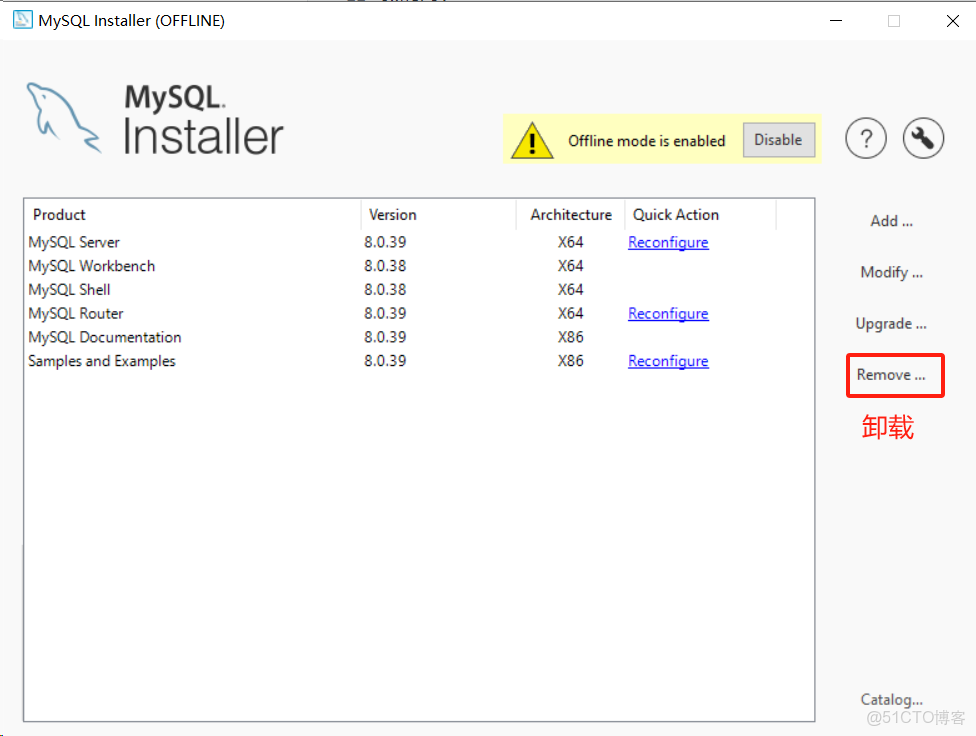976x736 pixels.
Task: Select the MySQL Shell row
Action: point(69,289)
